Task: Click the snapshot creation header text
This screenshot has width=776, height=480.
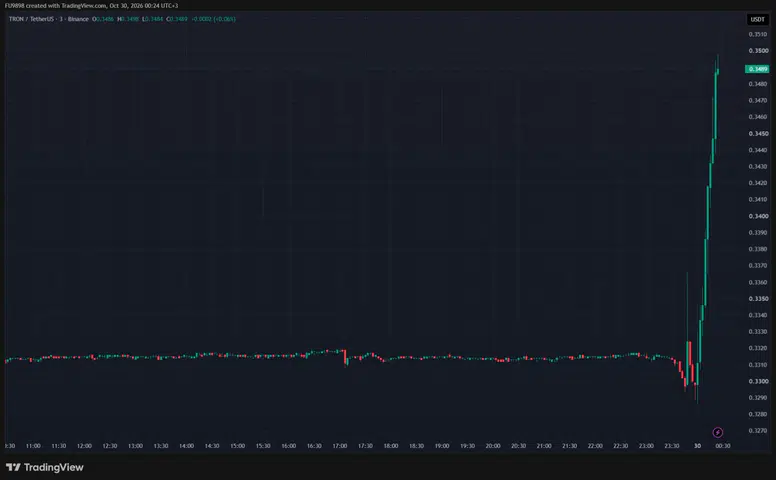Action: pos(92,5)
